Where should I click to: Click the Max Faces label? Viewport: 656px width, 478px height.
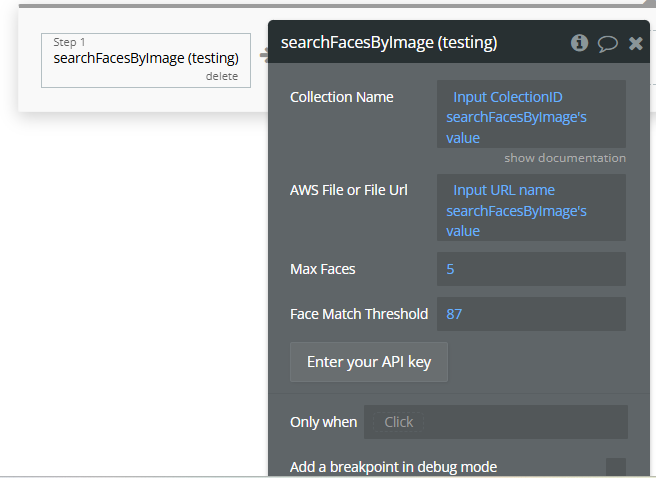click(323, 269)
